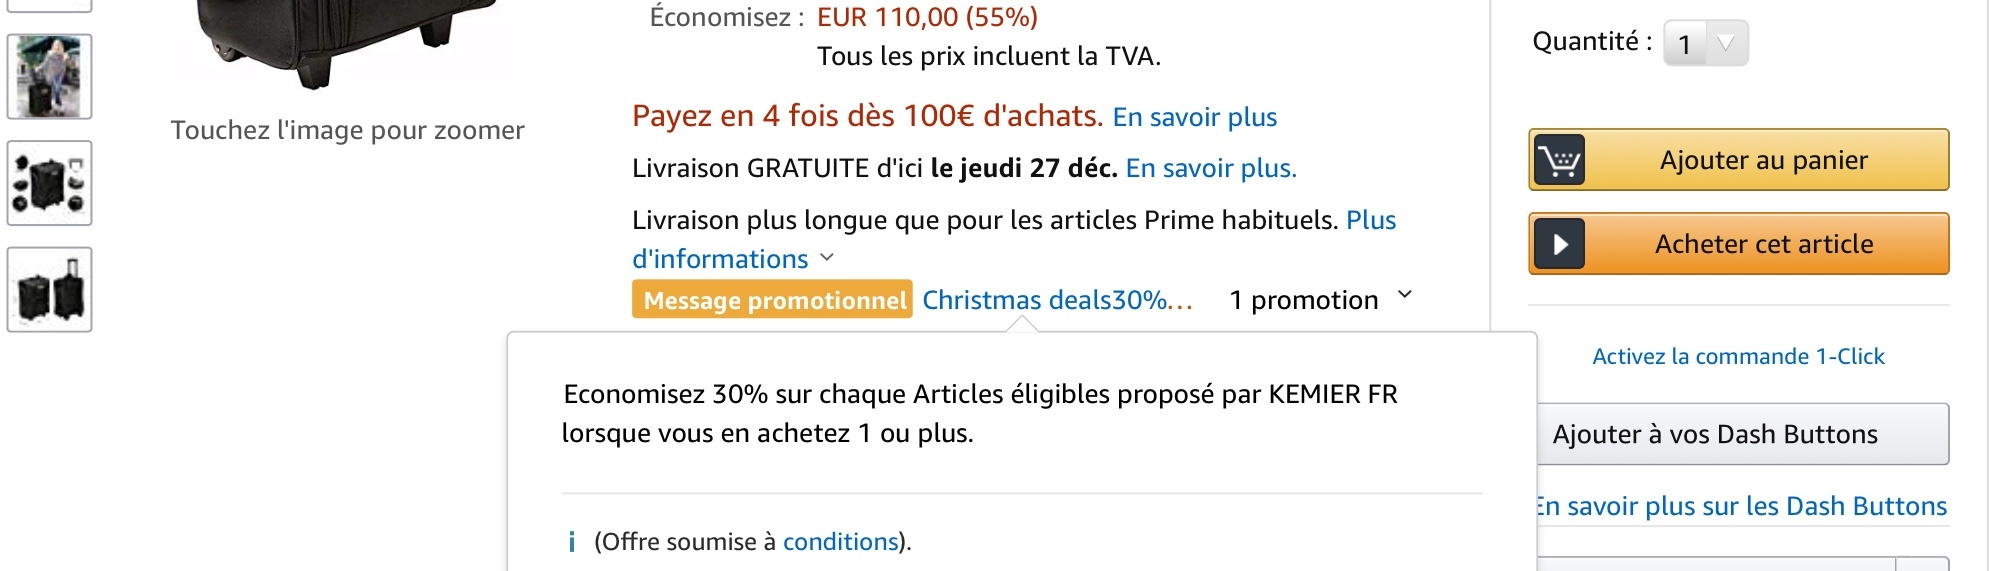Select the thumbnail of woman with suitcase
The image size is (1991, 571).
click(50, 77)
